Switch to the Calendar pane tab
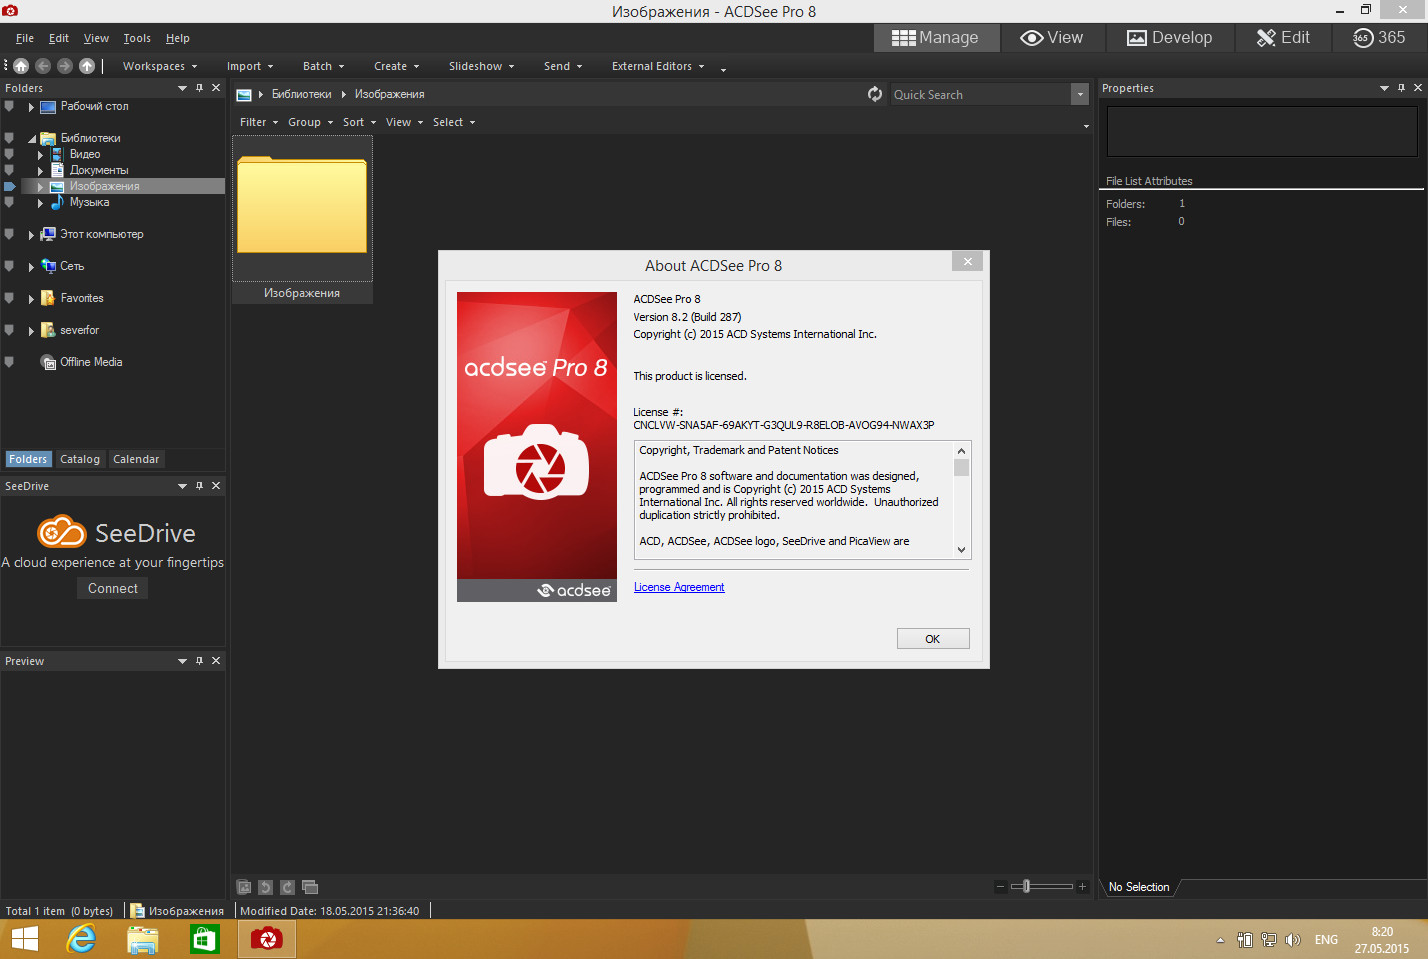This screenshot has width=1428, height=959. click(x=136, y=459)
